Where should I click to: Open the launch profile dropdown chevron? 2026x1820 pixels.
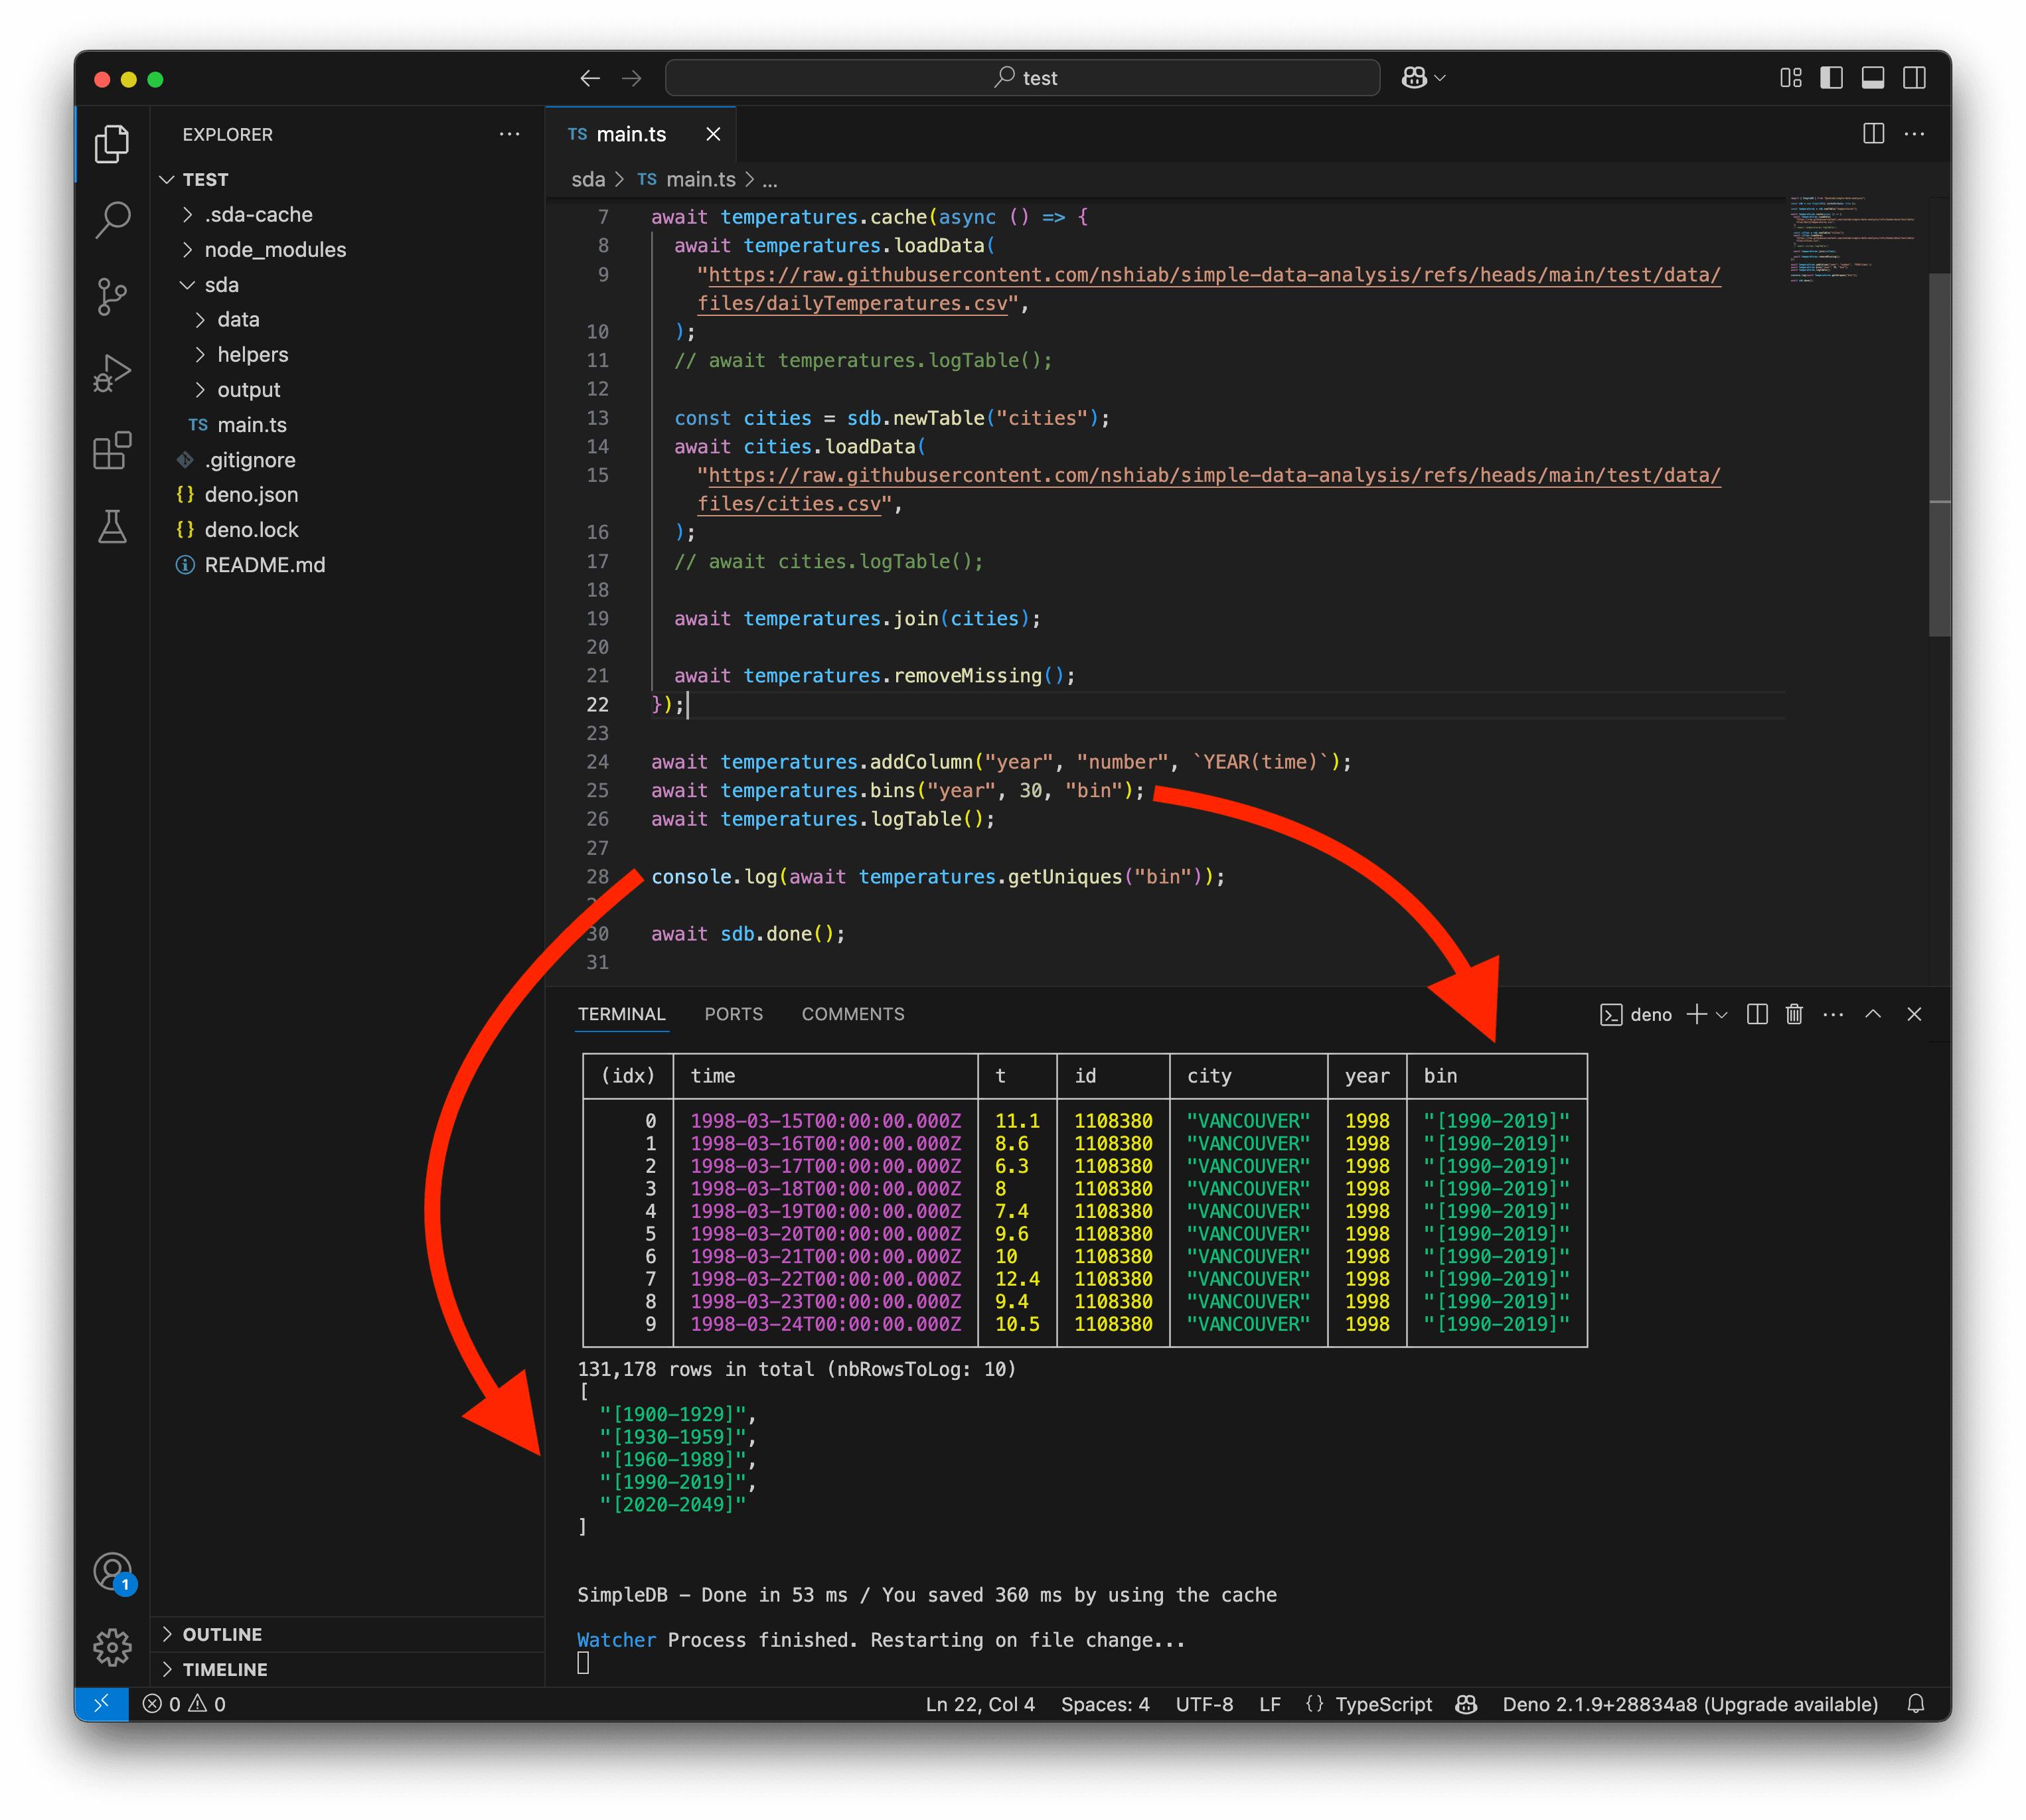tap(1722, 1015)
